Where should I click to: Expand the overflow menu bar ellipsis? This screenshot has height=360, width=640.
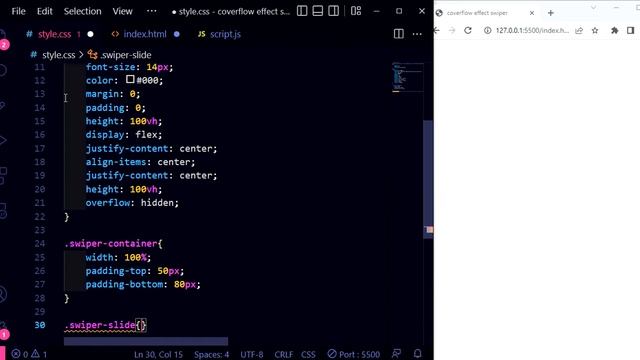point(151,11)
